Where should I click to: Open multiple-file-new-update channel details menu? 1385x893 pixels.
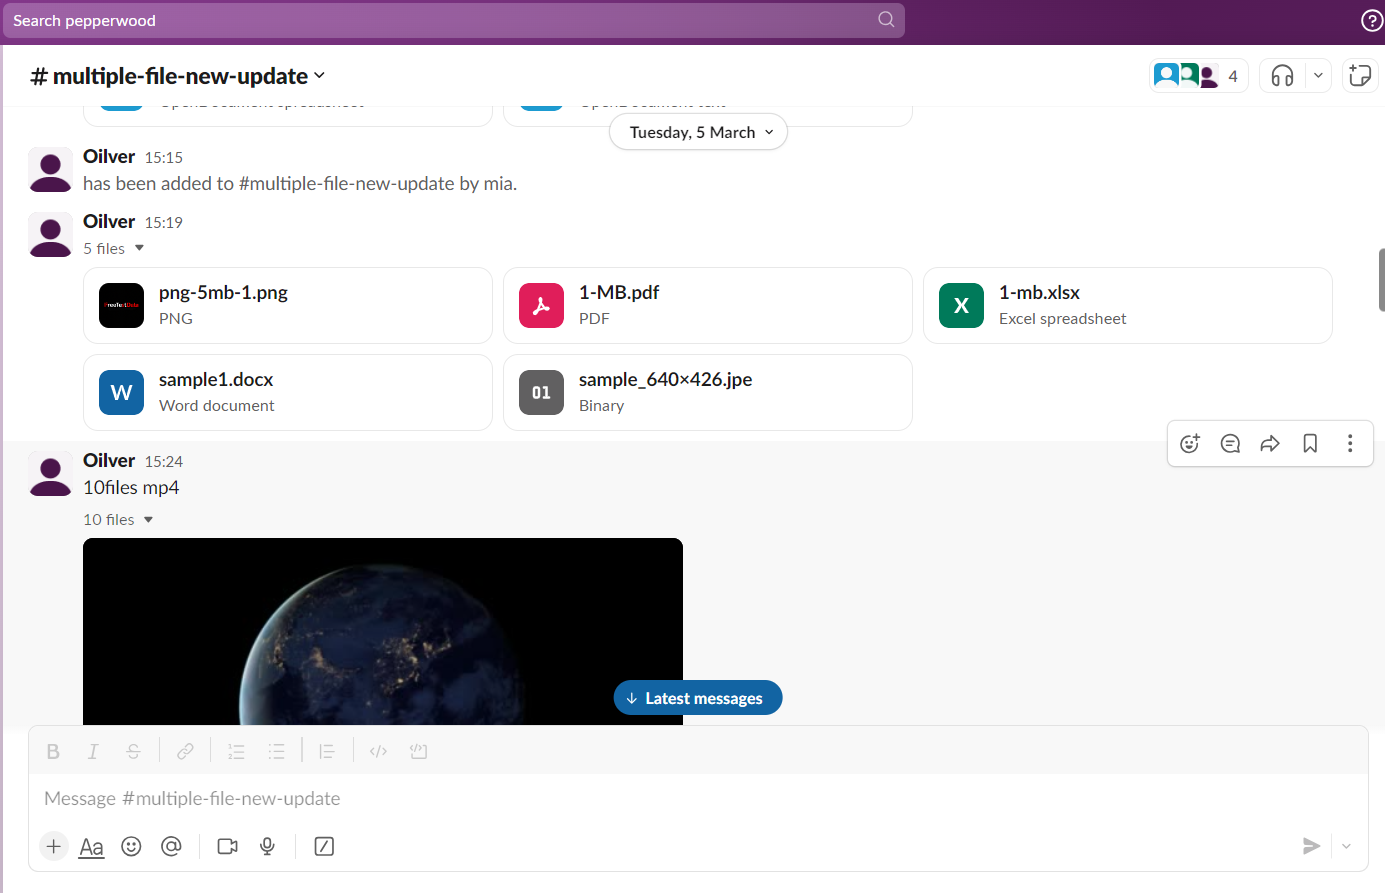(178, 76)
